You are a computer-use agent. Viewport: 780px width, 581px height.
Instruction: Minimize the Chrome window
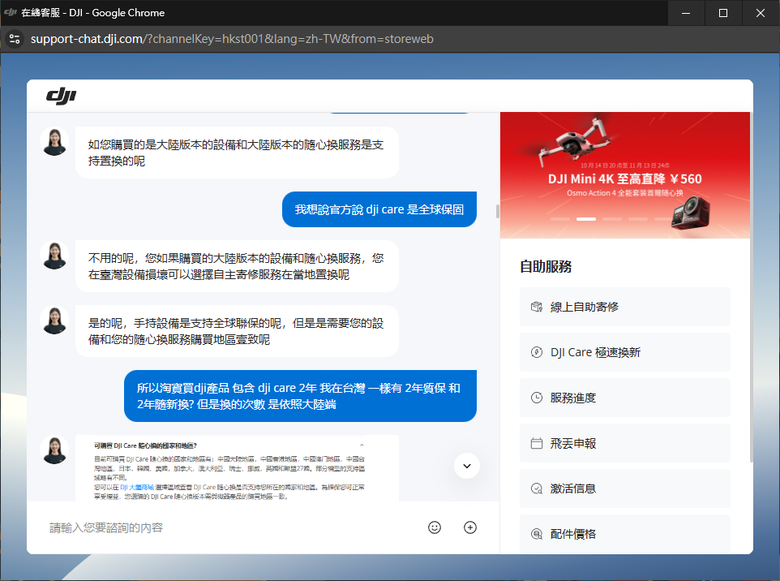(686, 13)
